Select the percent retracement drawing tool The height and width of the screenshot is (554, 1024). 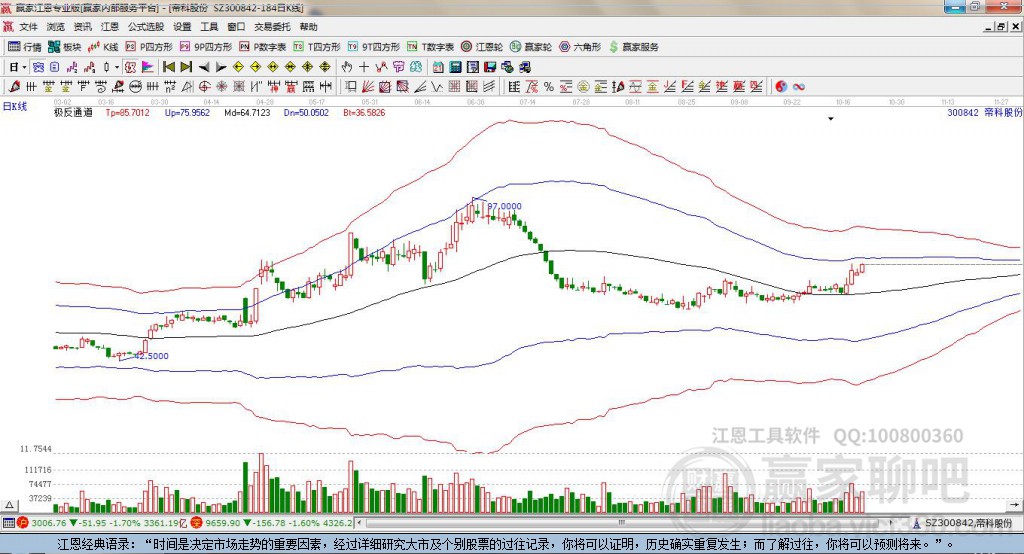[549, 86]
